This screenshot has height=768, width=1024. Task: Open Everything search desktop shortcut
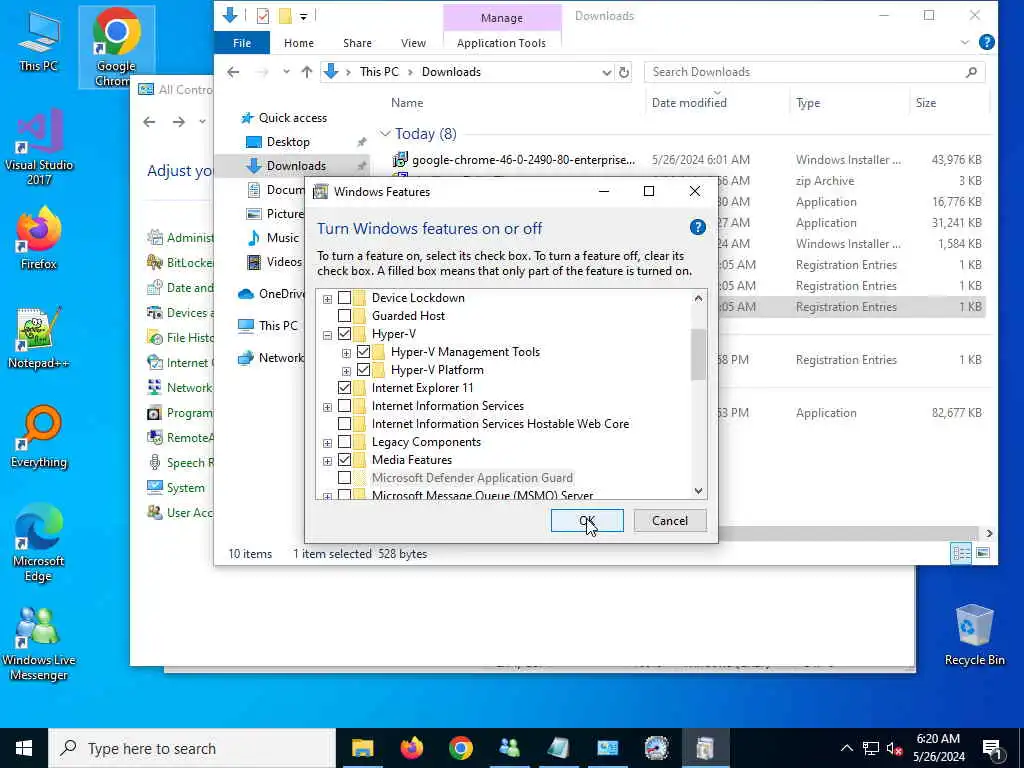point(39,436)
